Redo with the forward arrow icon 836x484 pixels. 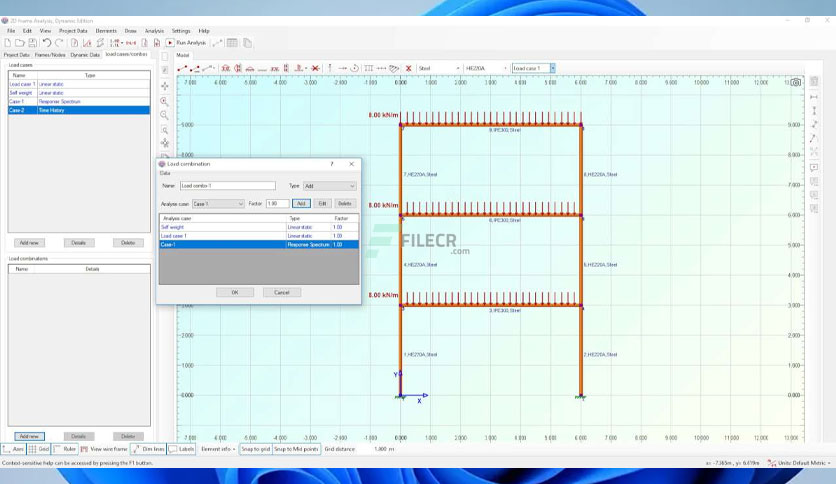click(59, 43)
